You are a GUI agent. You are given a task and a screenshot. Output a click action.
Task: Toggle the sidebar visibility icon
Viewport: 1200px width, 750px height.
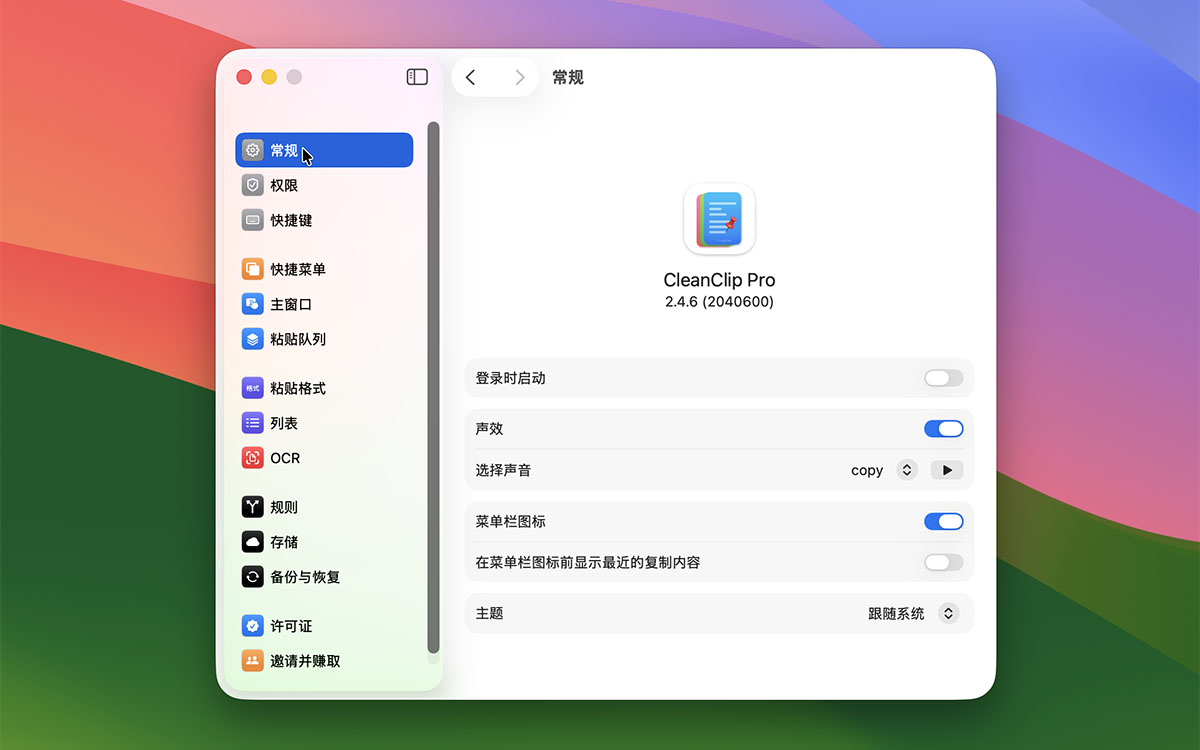coord(417,77)
